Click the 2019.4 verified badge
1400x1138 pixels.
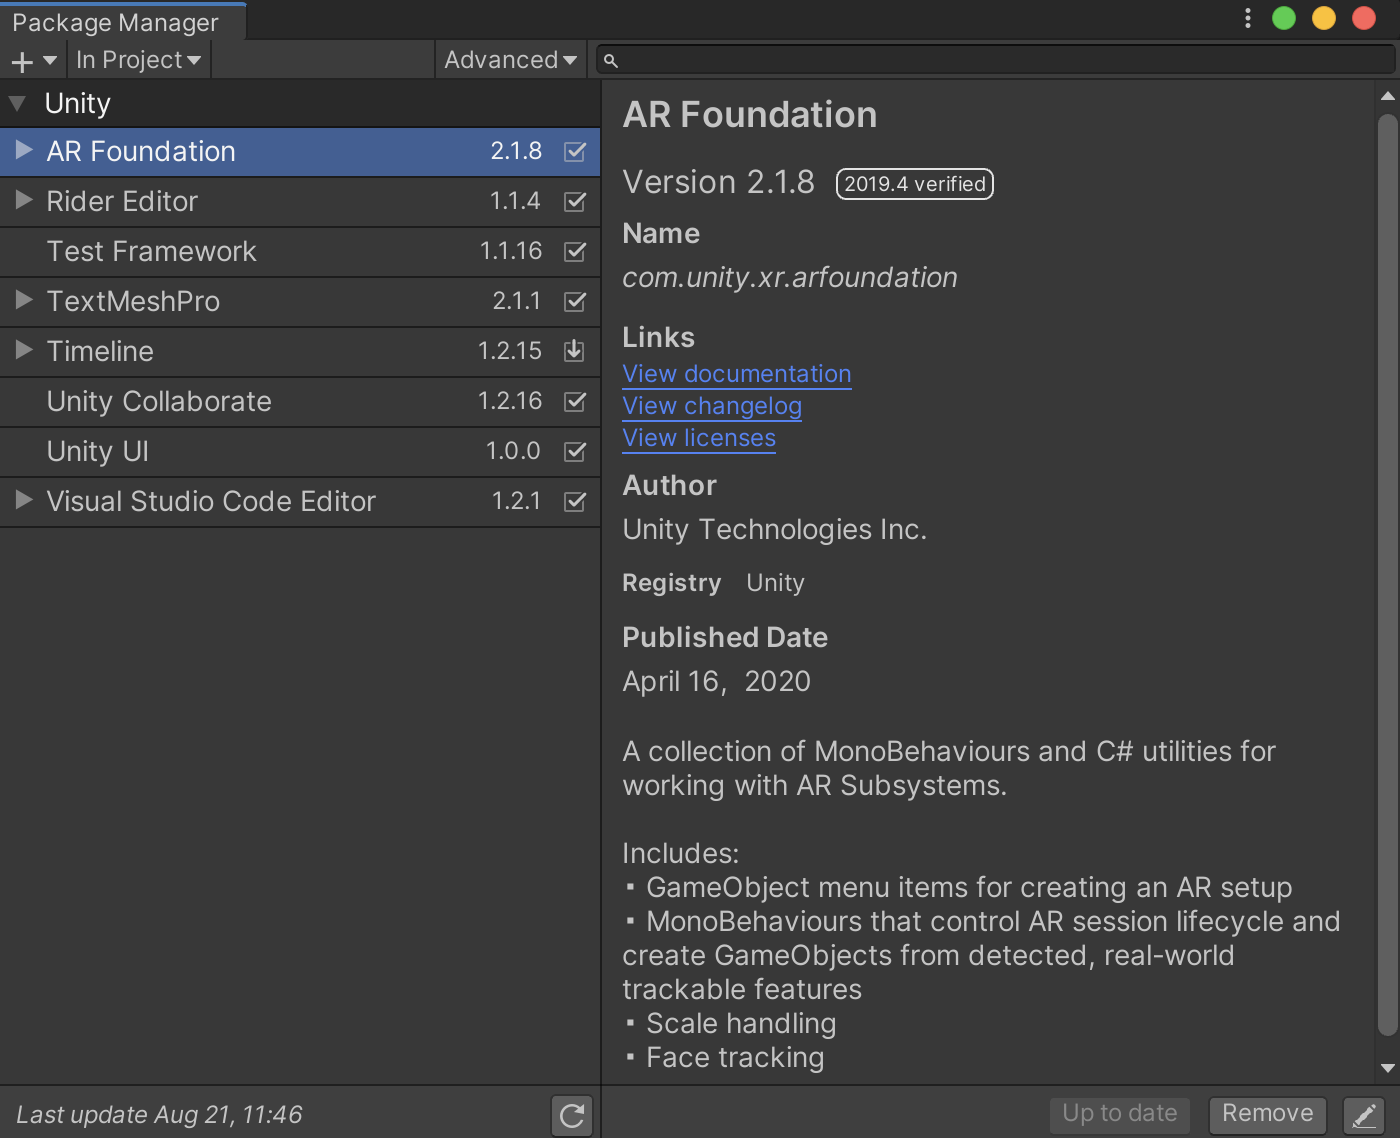915,184
